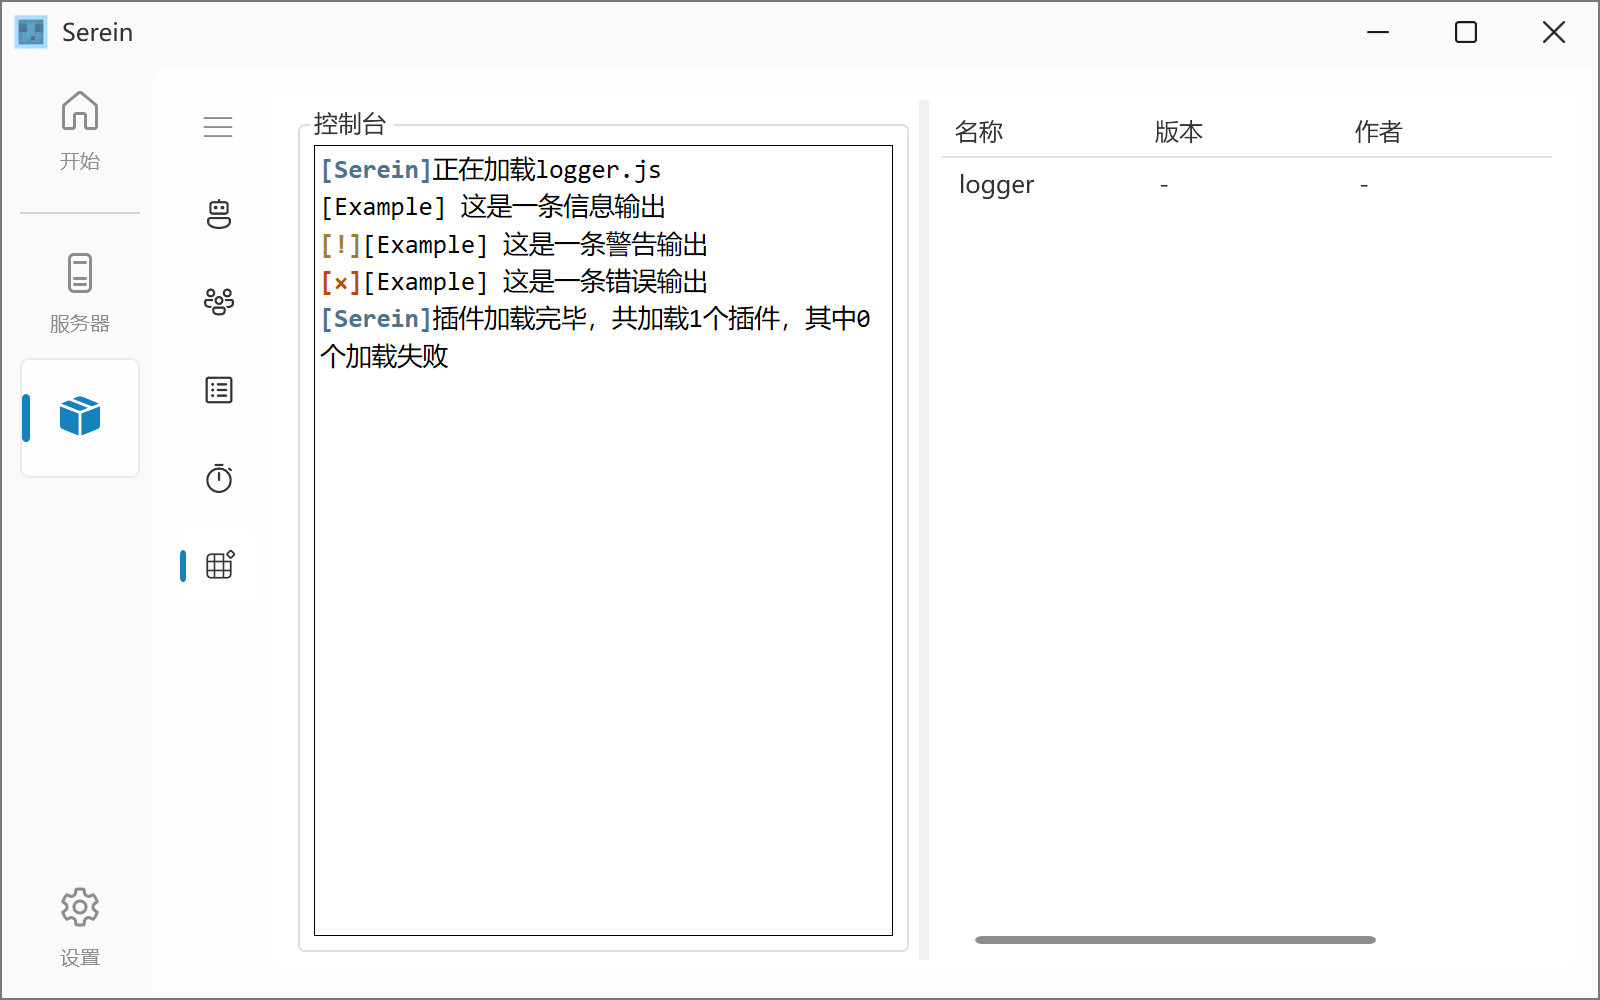Open the 开始 home page
Screen dimensions: 1600x1000
[80, 131]
